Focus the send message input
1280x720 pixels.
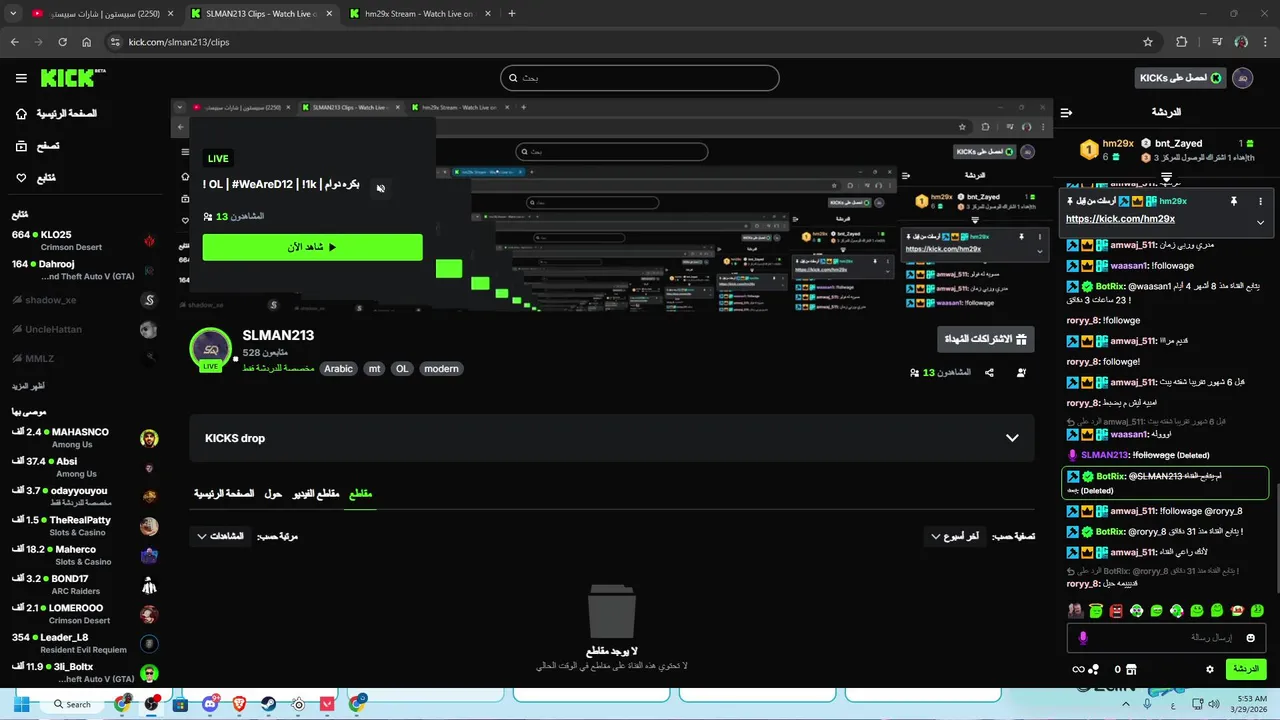tap(1167, 638)
